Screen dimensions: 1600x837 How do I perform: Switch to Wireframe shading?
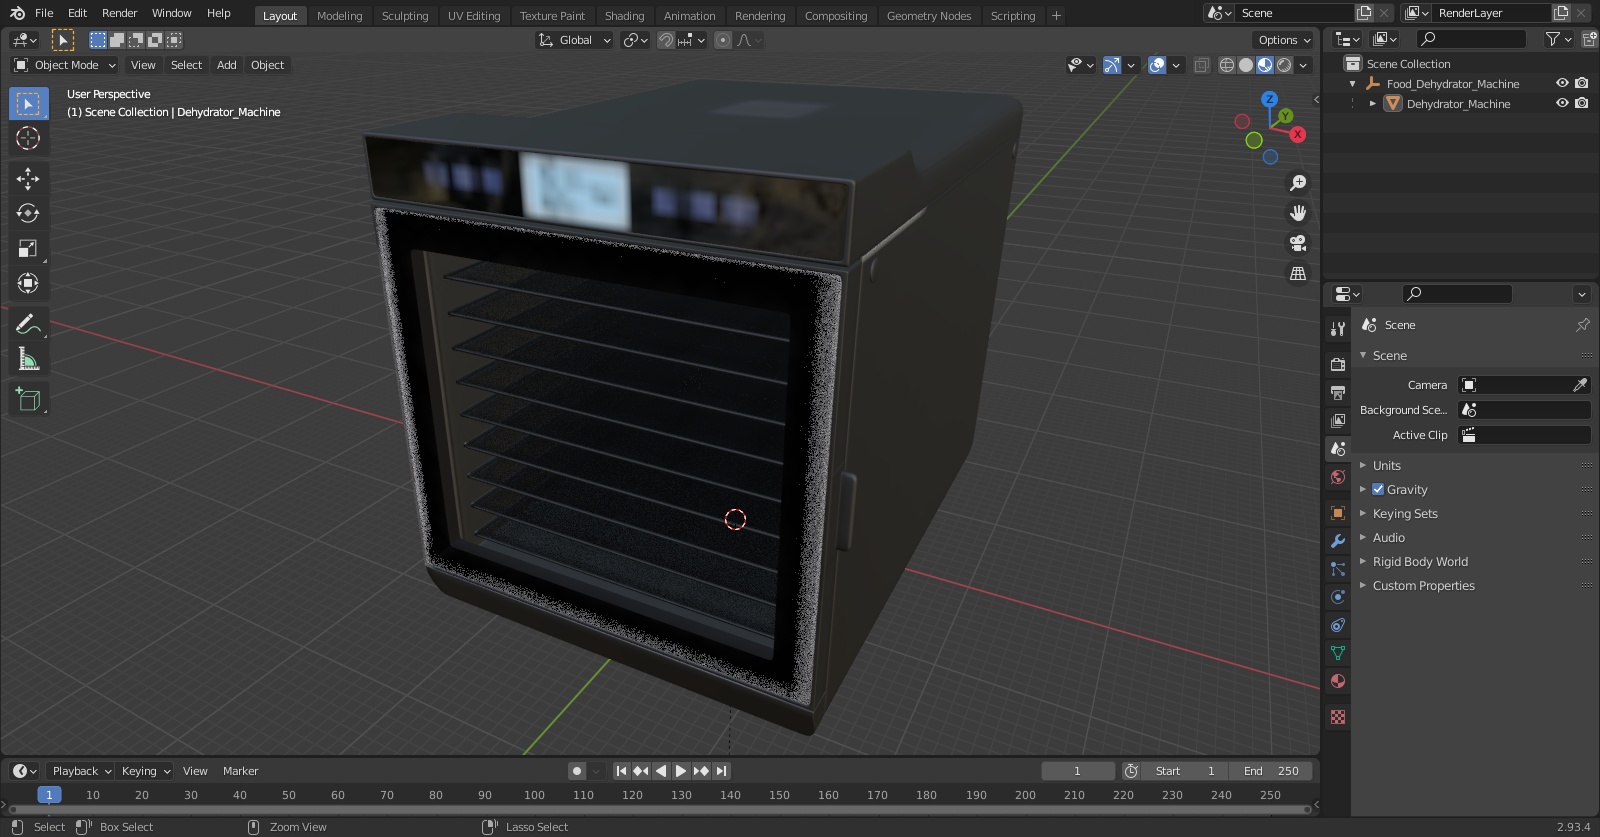click(1227, 65)
